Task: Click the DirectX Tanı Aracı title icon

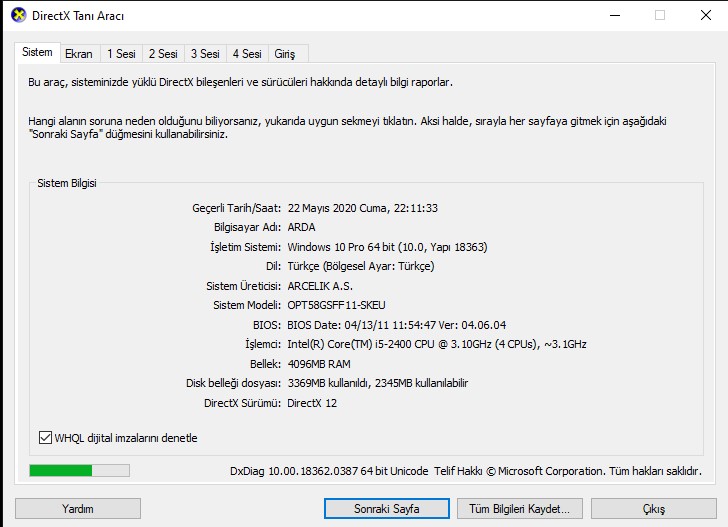Action: (19, 15)
